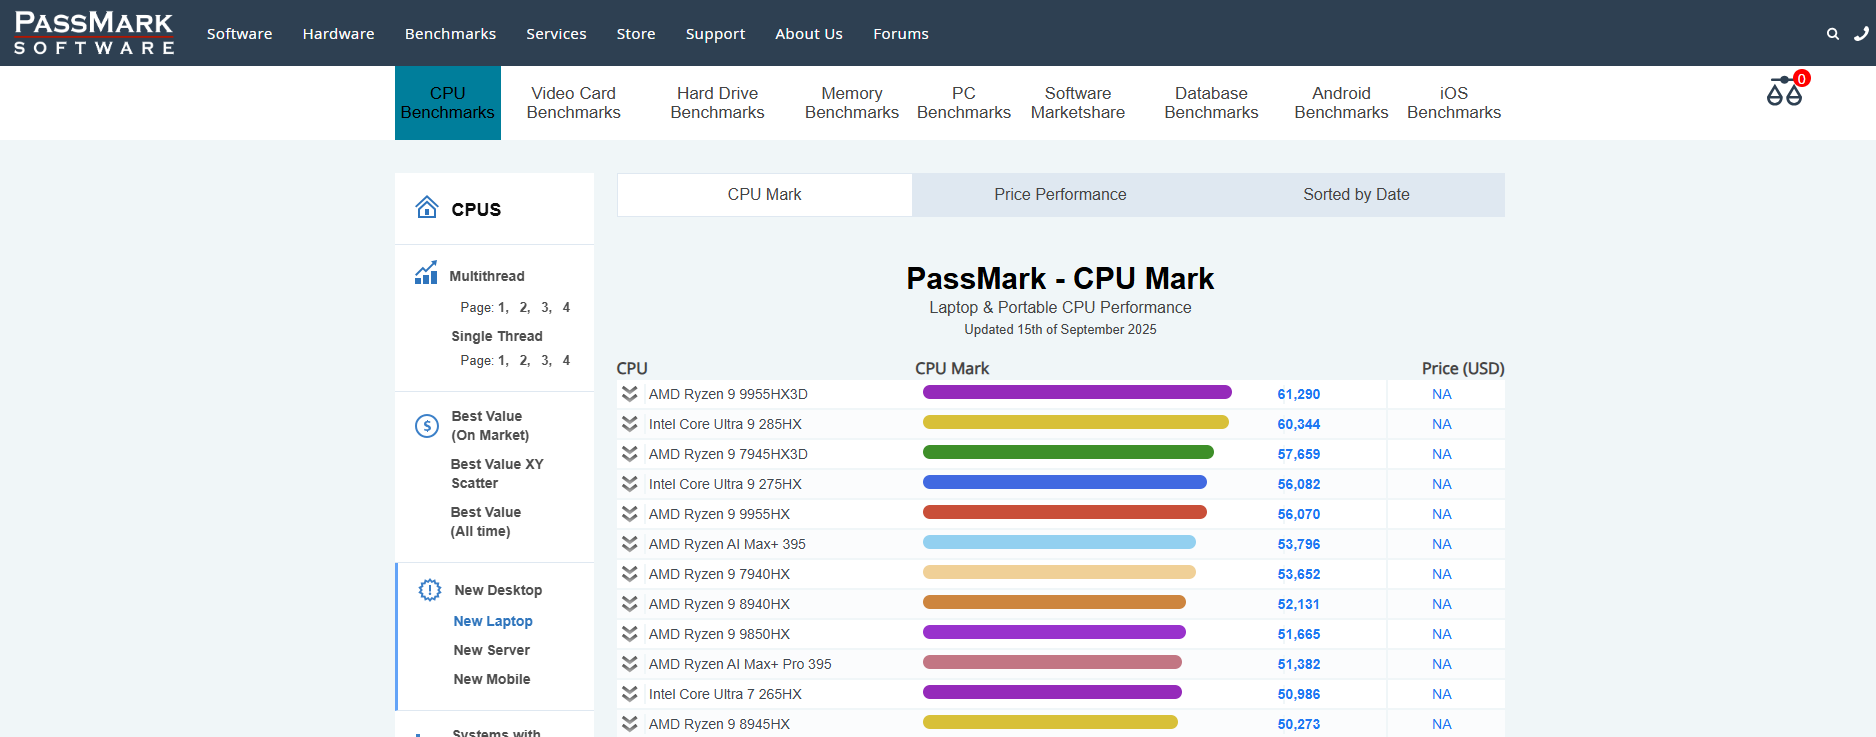Switch to Memory Benchmarks
The image size is (1876, 737).
coord(852,103)
